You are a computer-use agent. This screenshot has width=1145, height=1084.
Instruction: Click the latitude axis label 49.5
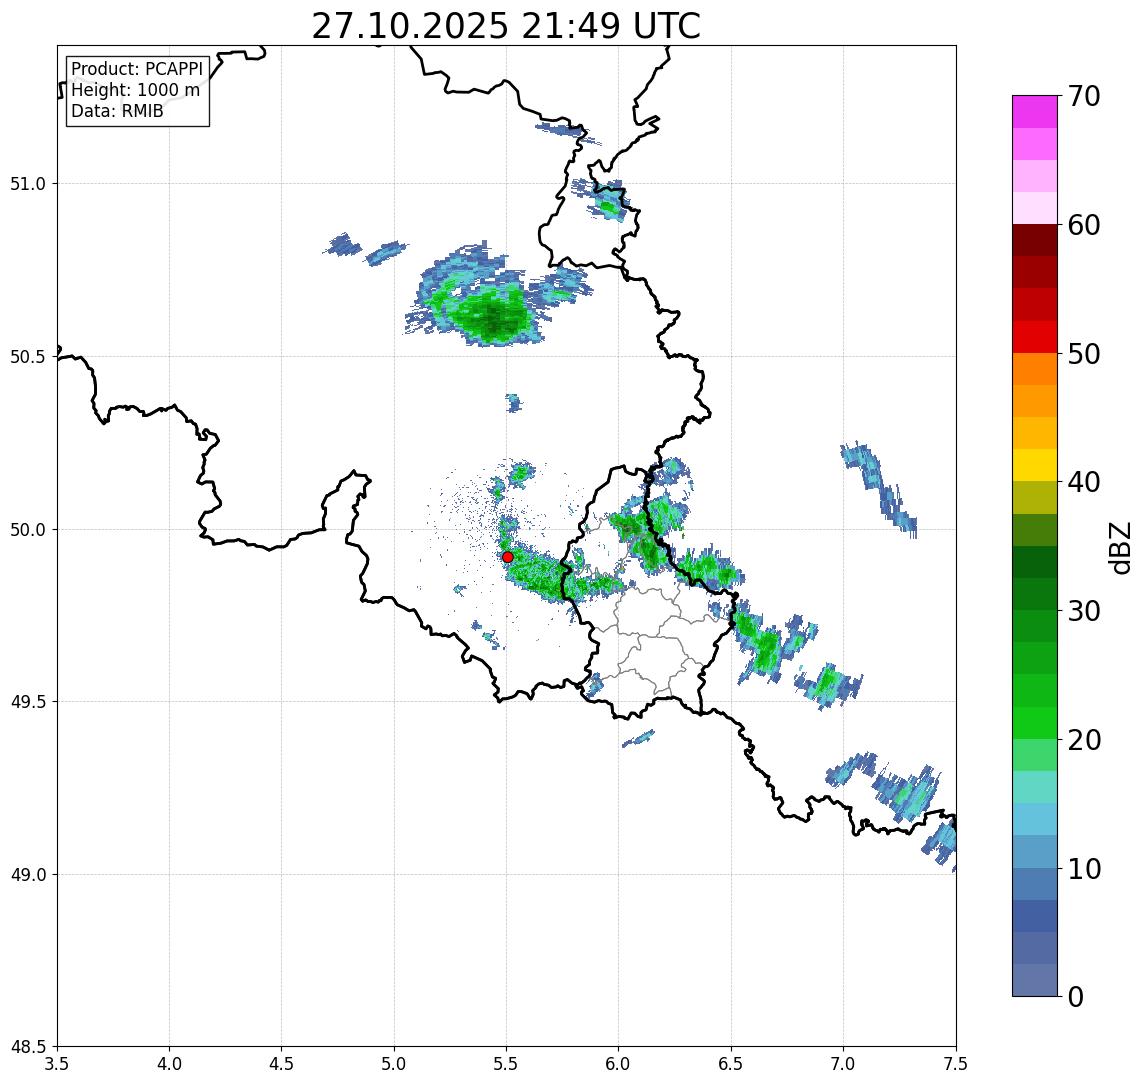point(27,702)
